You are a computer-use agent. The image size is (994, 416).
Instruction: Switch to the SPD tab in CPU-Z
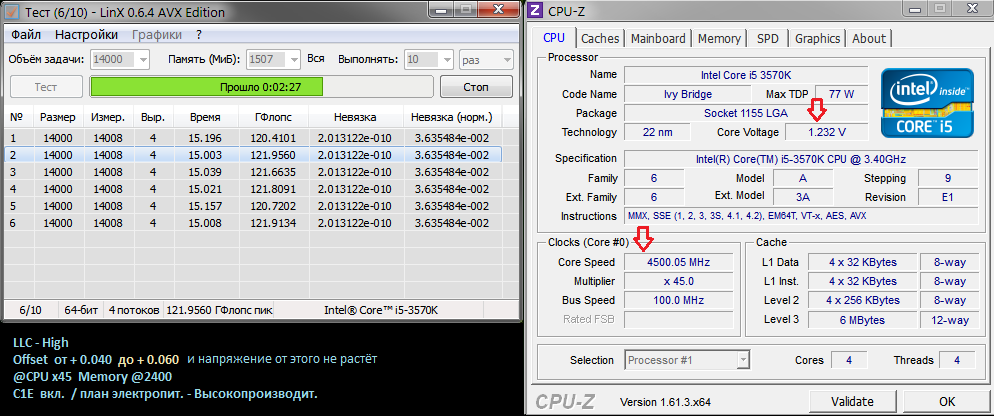pyautogui.click(x=768, y=38)
